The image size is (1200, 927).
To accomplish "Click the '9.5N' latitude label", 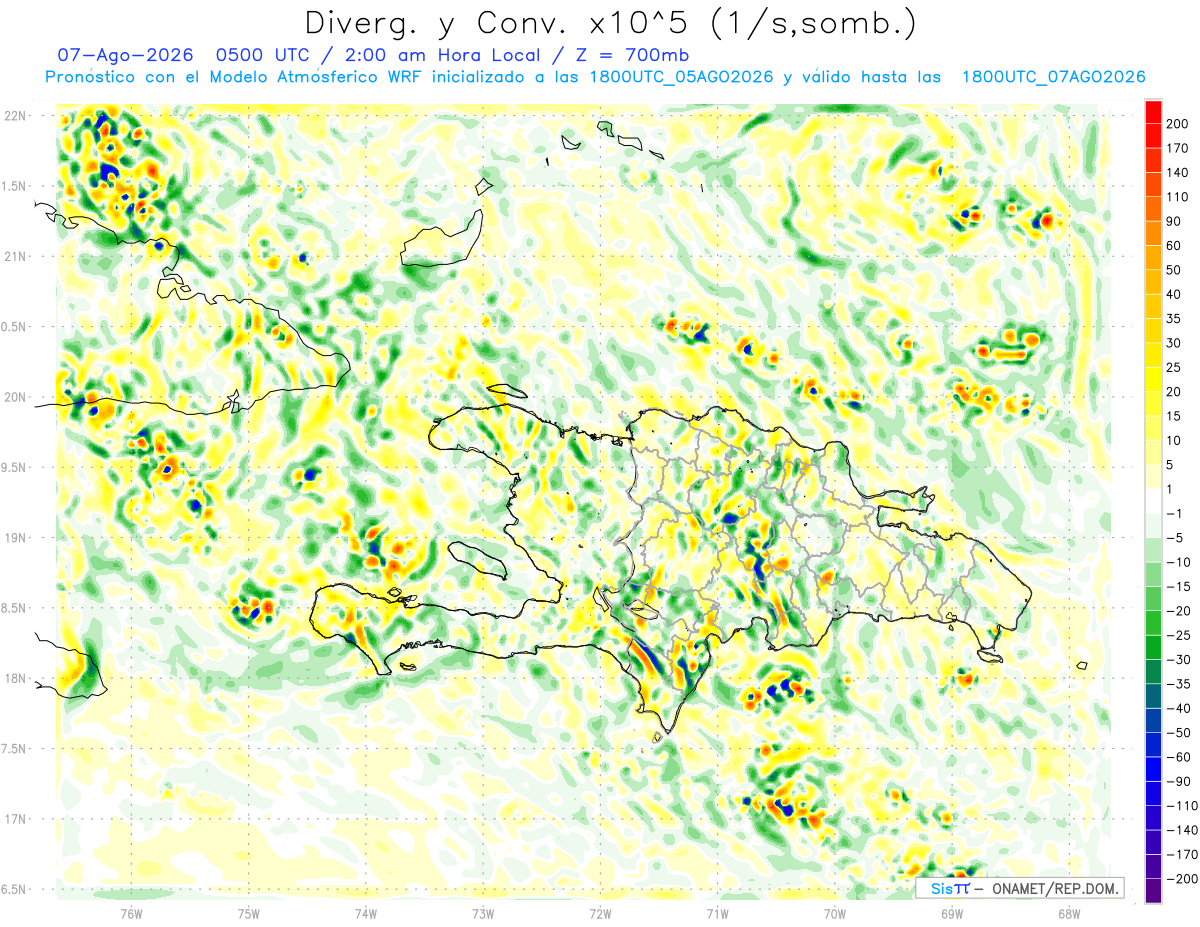I will tap(15, 467).
